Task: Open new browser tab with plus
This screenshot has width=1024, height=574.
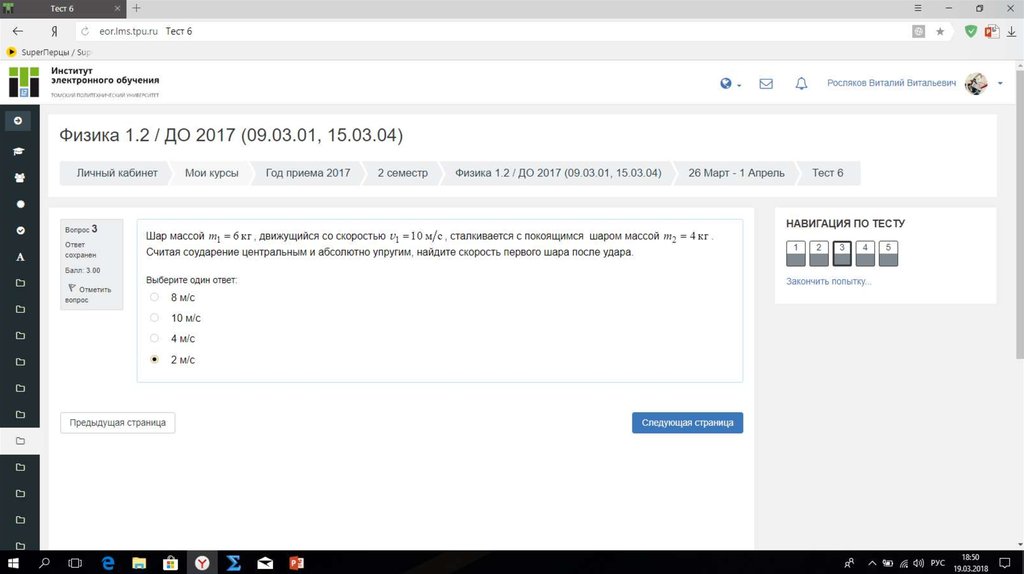Action: point(136,8)
